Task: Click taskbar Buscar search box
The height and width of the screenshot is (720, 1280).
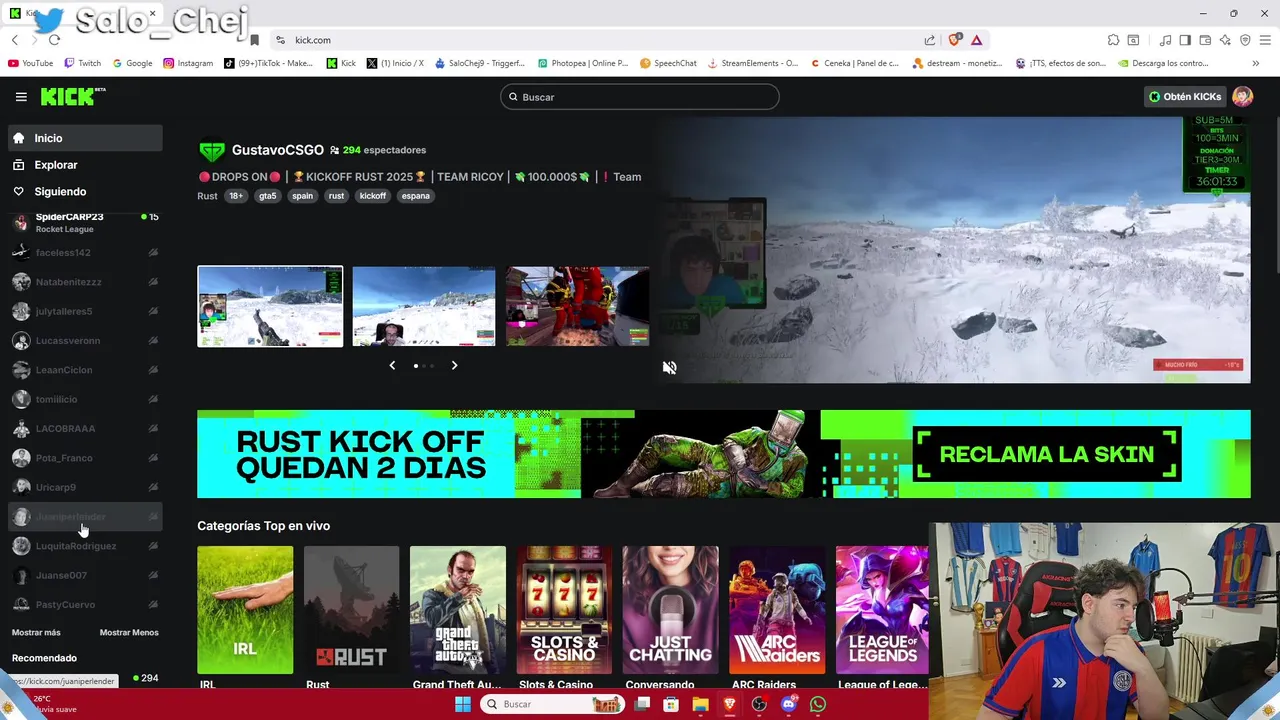Action: pos(551,704)
